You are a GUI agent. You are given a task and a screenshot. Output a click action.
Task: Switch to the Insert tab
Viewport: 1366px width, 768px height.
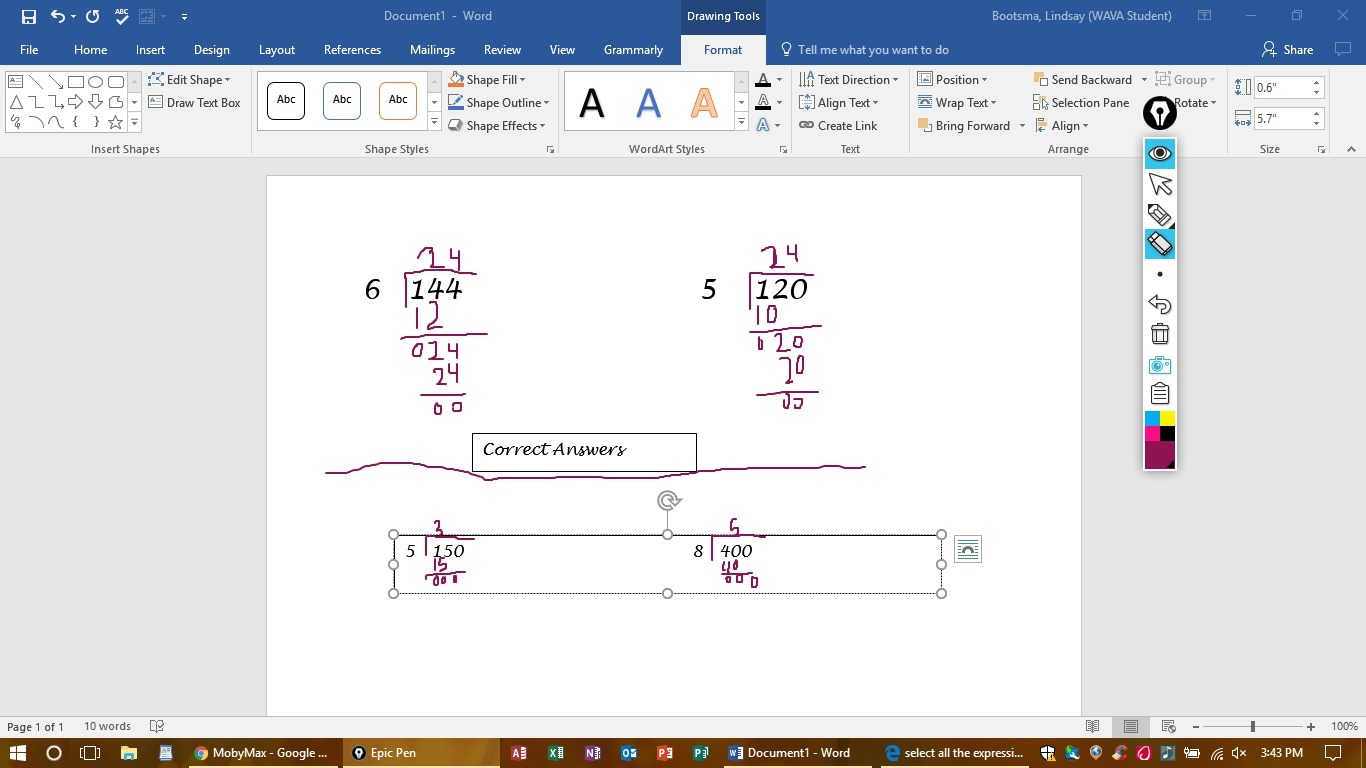click(x=150, y=50)
